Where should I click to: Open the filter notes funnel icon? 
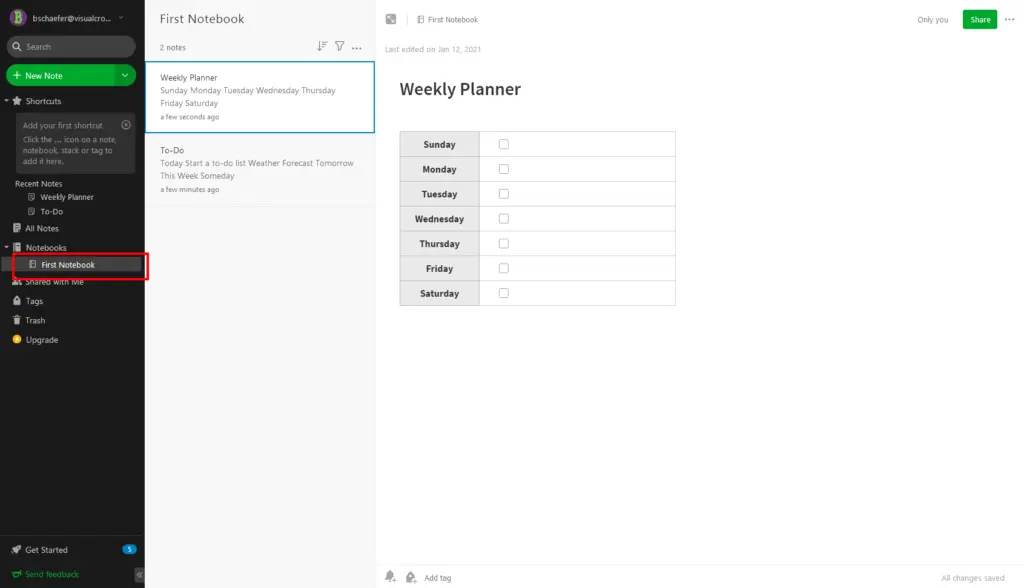[x=339, y=47]
